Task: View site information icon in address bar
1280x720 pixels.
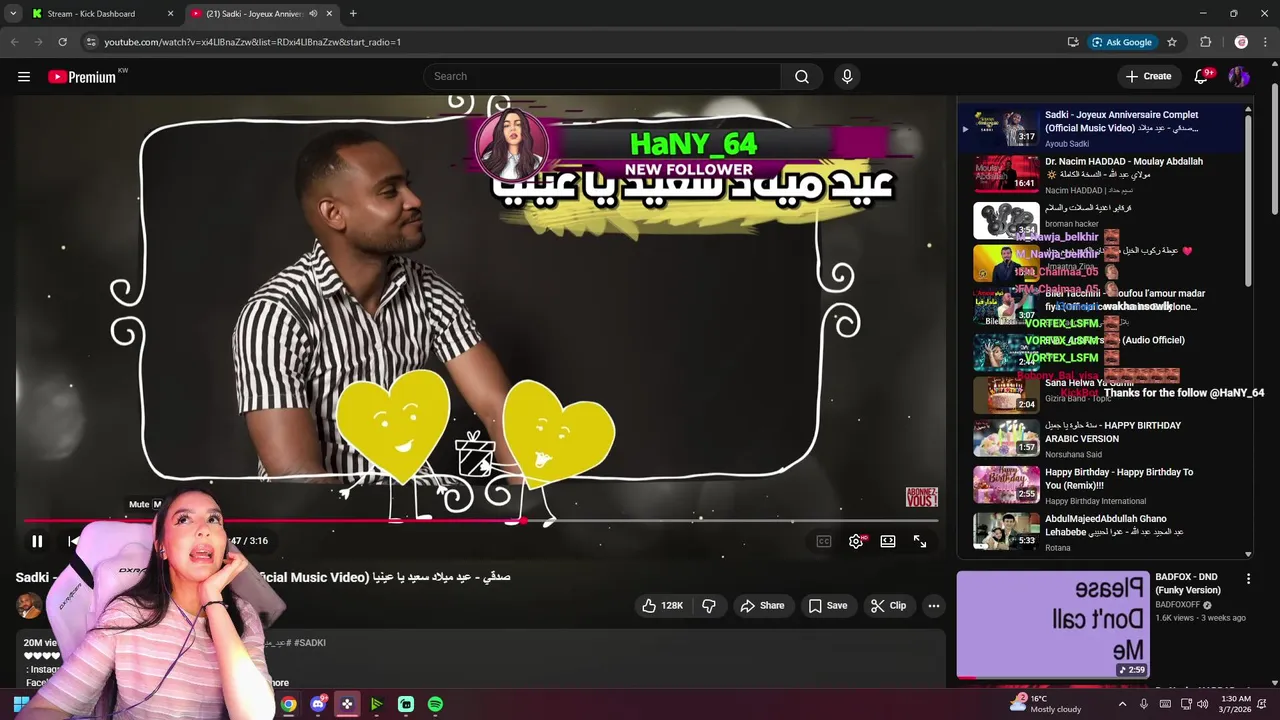Action: (x=91, y=42)
